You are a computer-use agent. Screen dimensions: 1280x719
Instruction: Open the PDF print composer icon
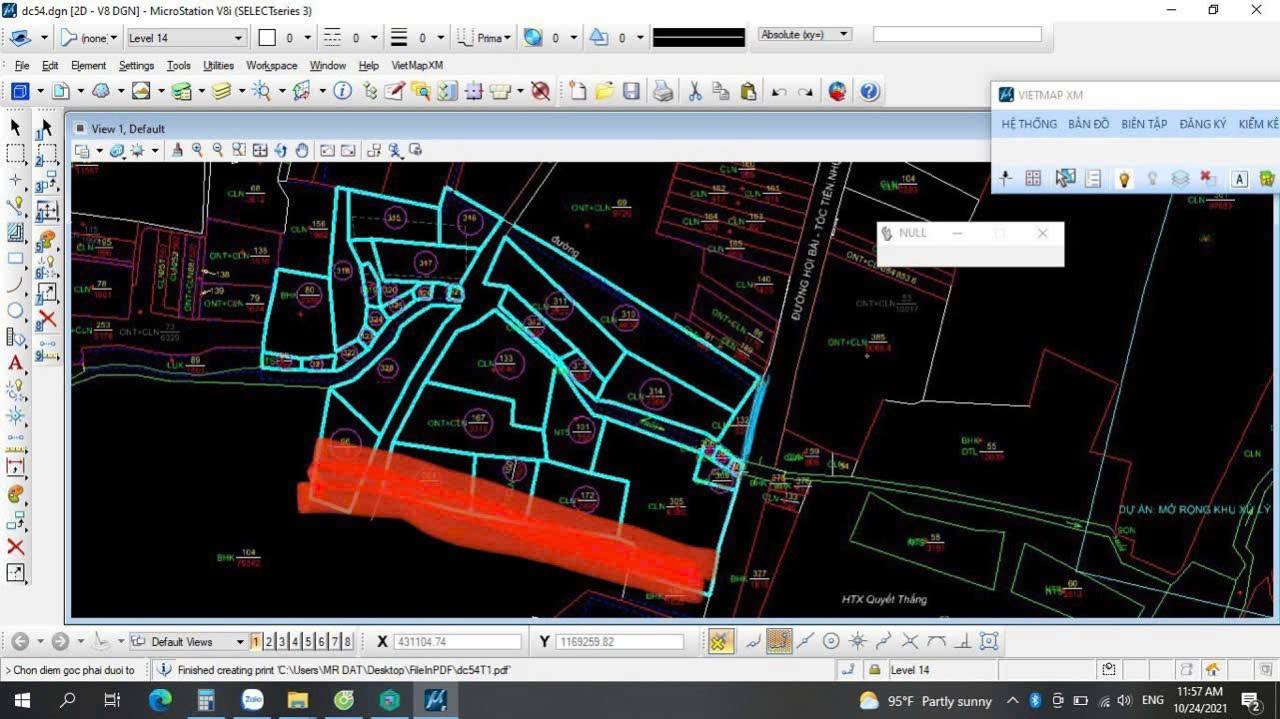pyautogui.click(x=661, y=91)
